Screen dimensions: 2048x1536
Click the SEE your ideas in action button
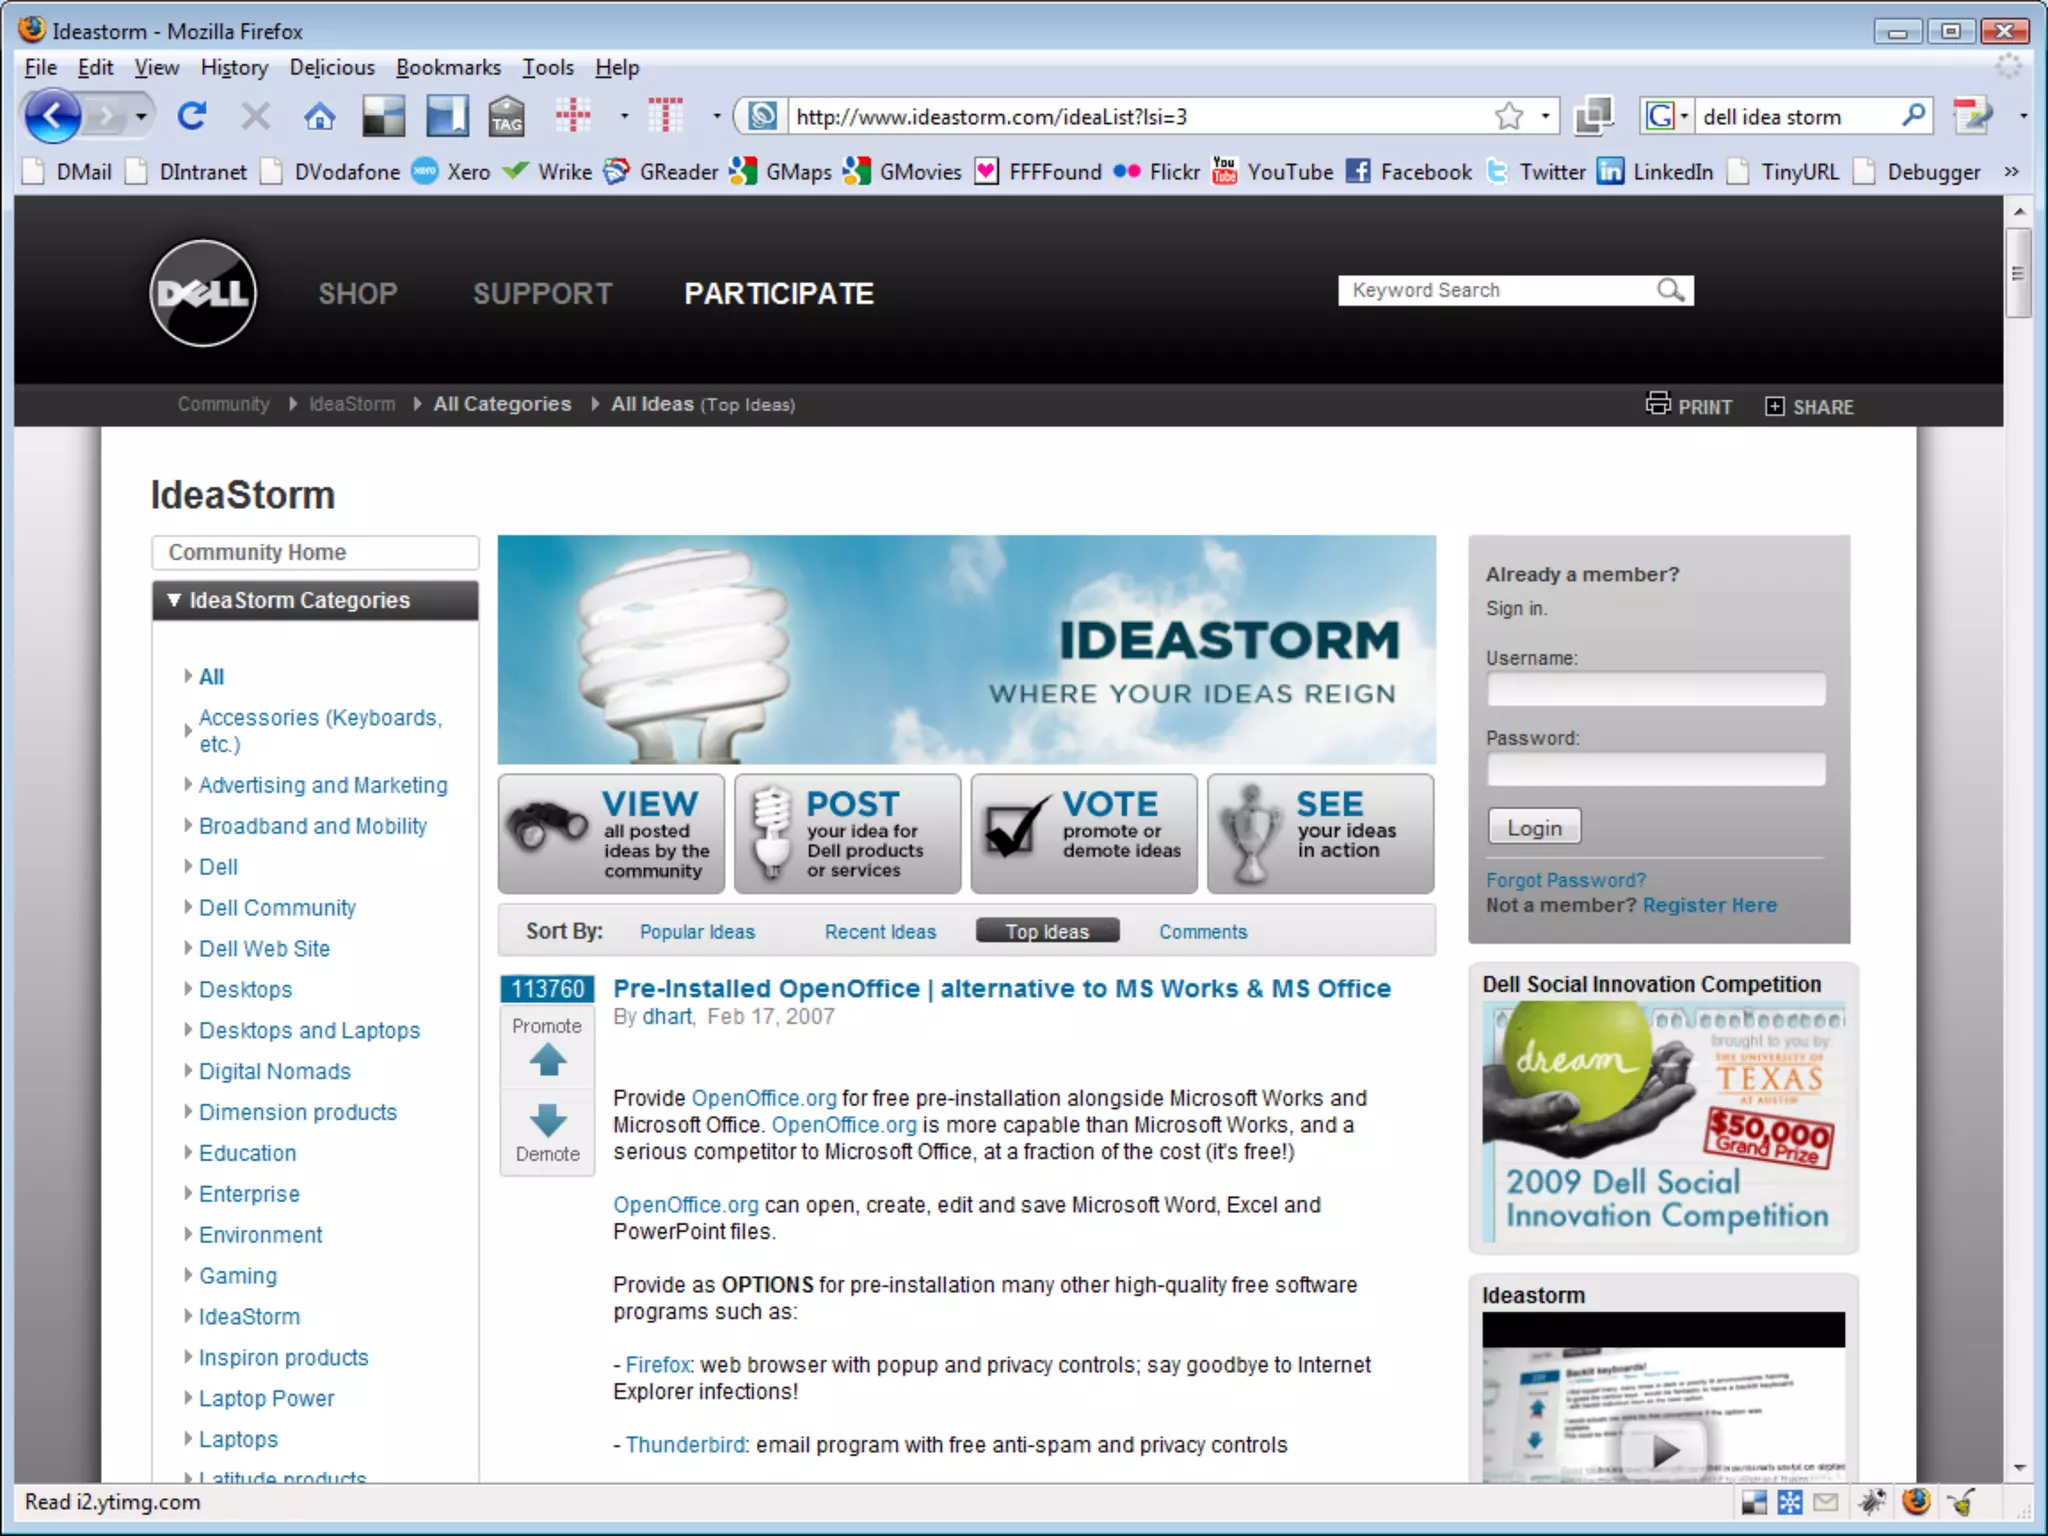point(1320,833)
